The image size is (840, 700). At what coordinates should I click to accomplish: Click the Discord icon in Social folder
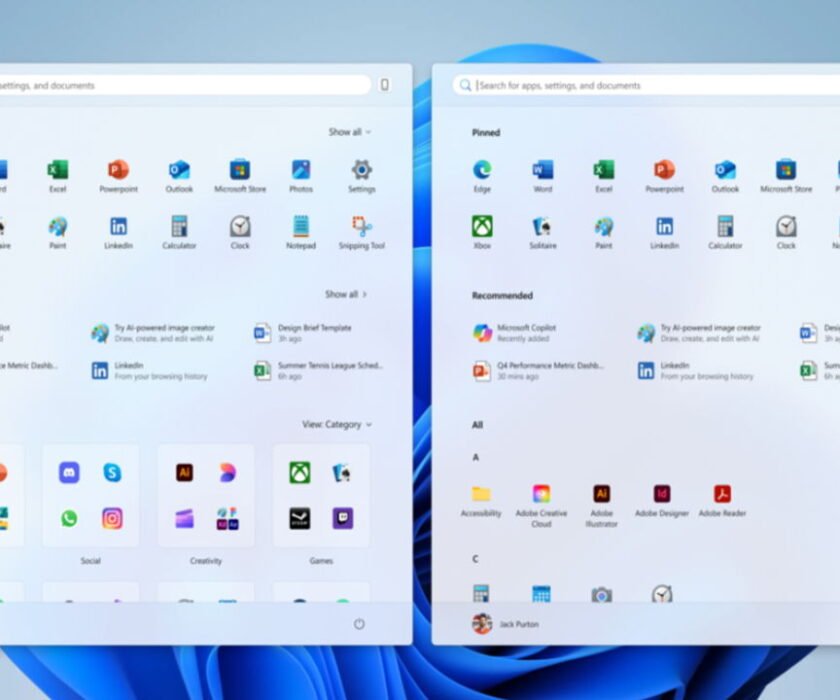coord(69,473)
